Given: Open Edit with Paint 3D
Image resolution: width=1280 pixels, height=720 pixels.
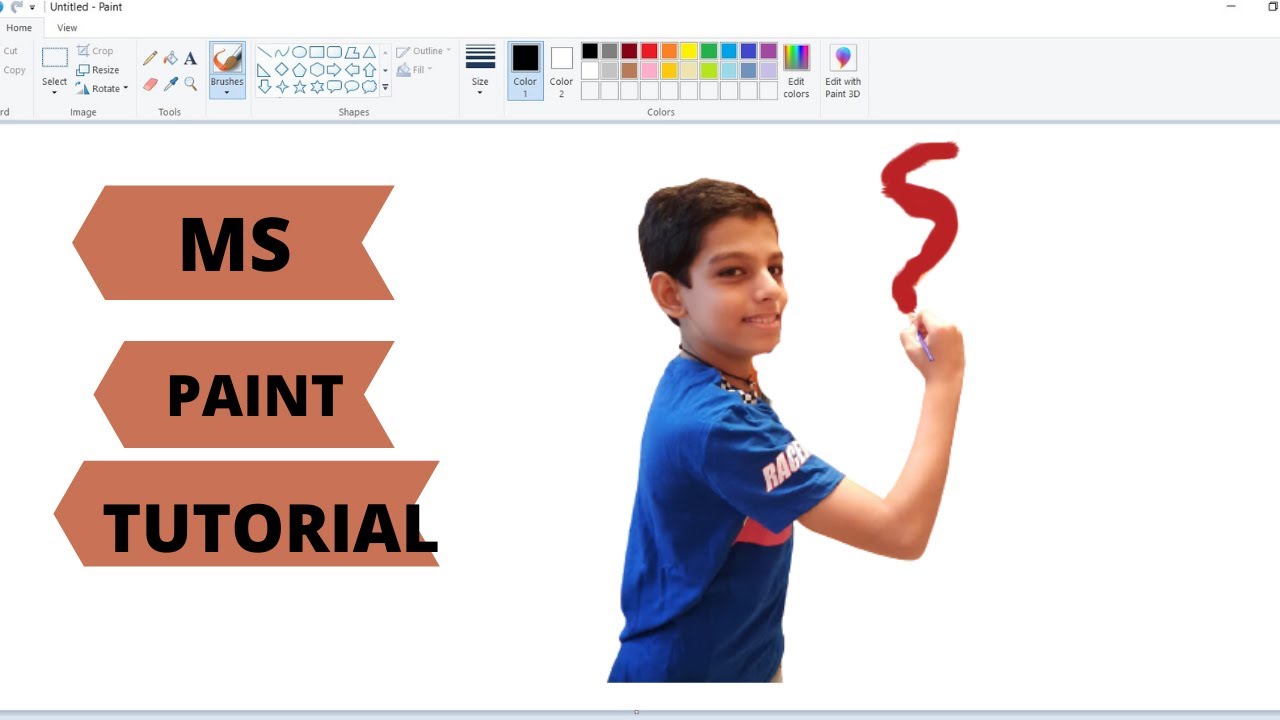Looking at the screenshot, I should [x=843, y=72].
